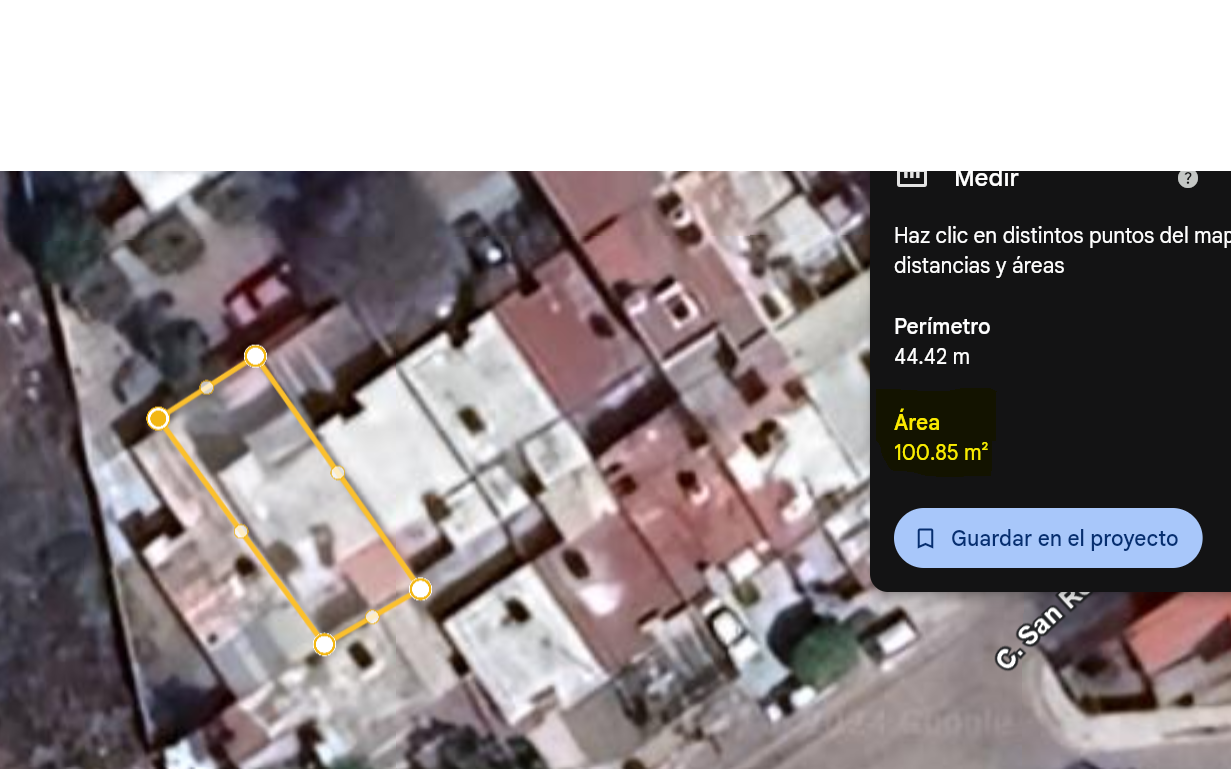Click midpoint handle on the polygon's long right edge
The width and height of the screenshot is (1231, 769).
click(x=338, y=472)
